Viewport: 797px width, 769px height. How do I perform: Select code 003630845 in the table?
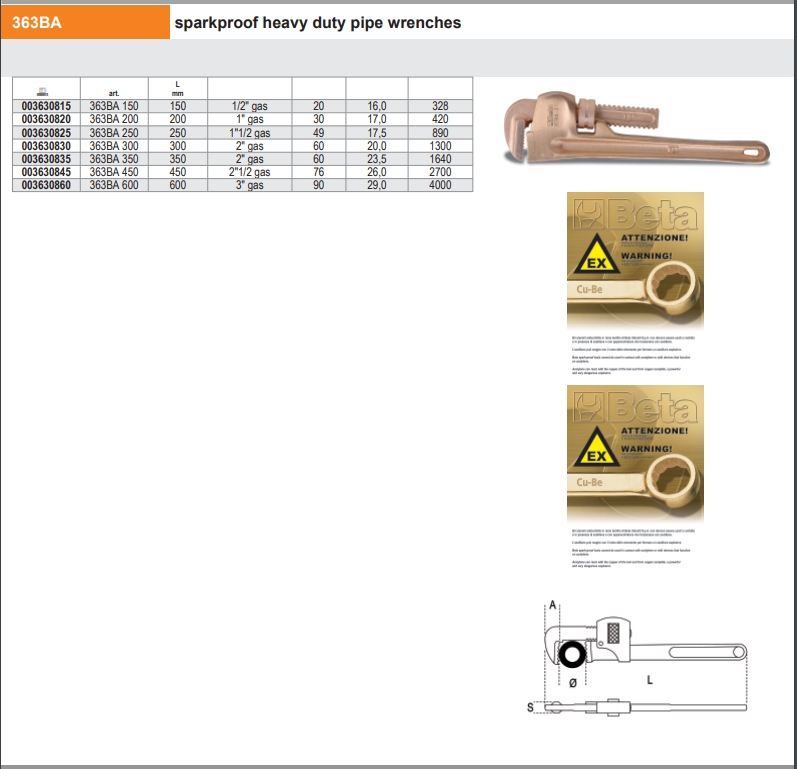pos(46,172)
